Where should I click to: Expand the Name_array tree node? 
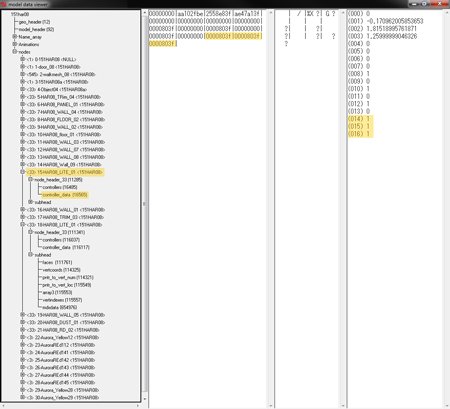click(15, 37)
